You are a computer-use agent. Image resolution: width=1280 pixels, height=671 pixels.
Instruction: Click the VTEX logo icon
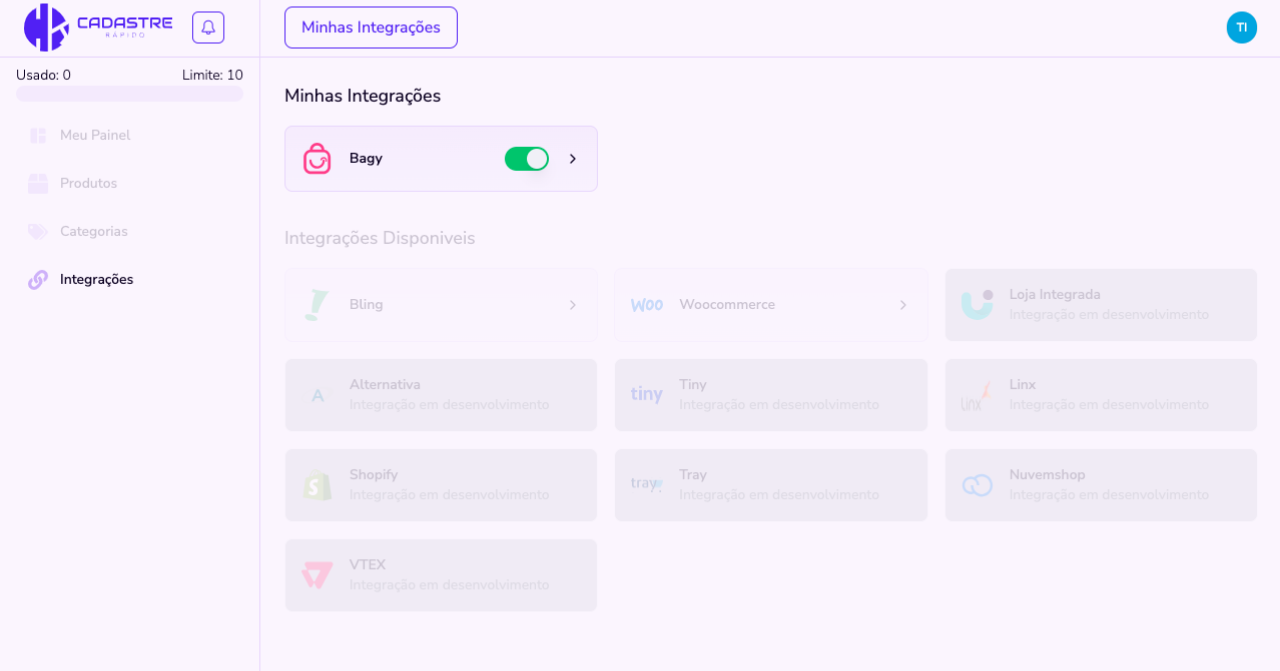click(317, 575)
